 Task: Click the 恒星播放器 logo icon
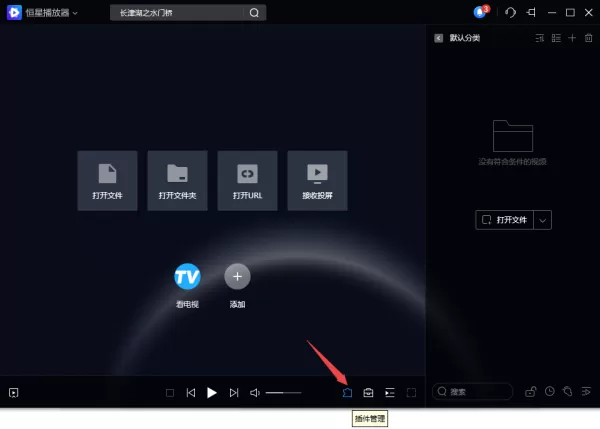click(x=14, y=13)
